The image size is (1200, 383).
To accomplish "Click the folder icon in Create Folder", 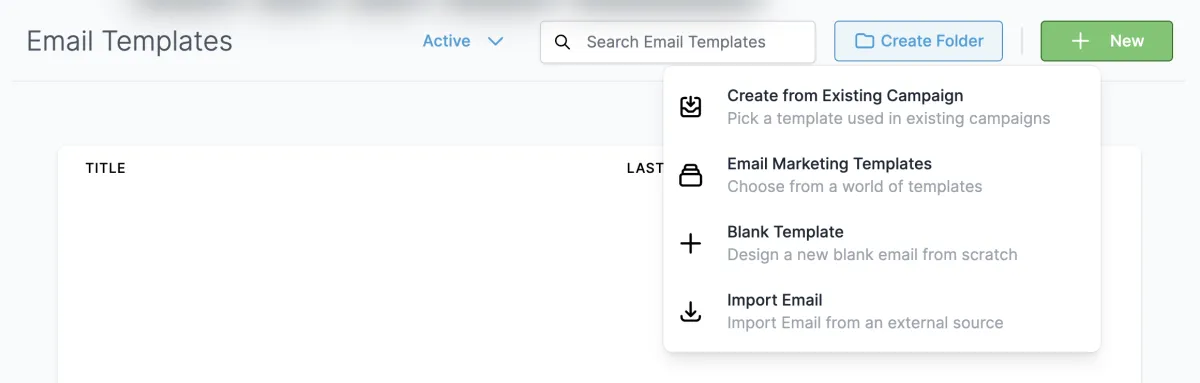I will (x=864, y=41).
